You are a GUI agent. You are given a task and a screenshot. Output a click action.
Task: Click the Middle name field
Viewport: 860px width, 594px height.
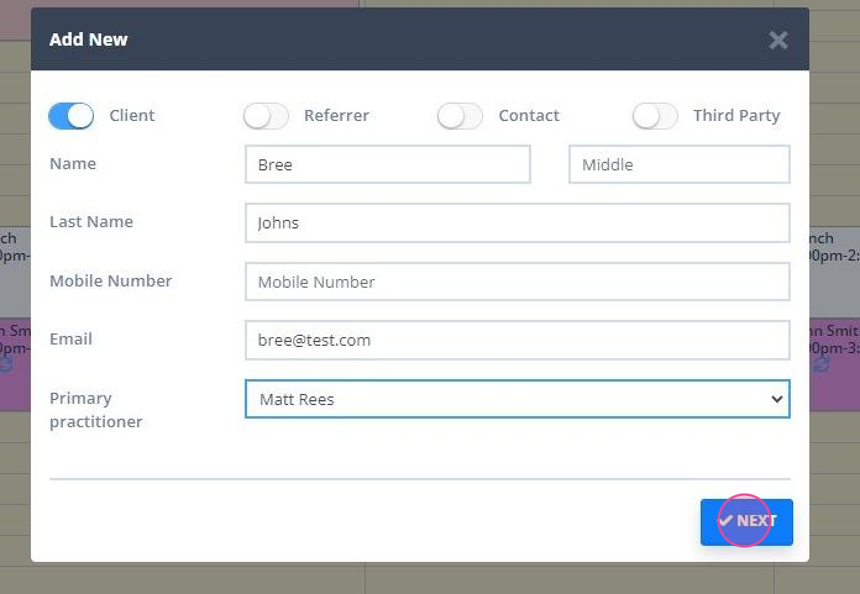pyautogui.click(x=678, y=164)
